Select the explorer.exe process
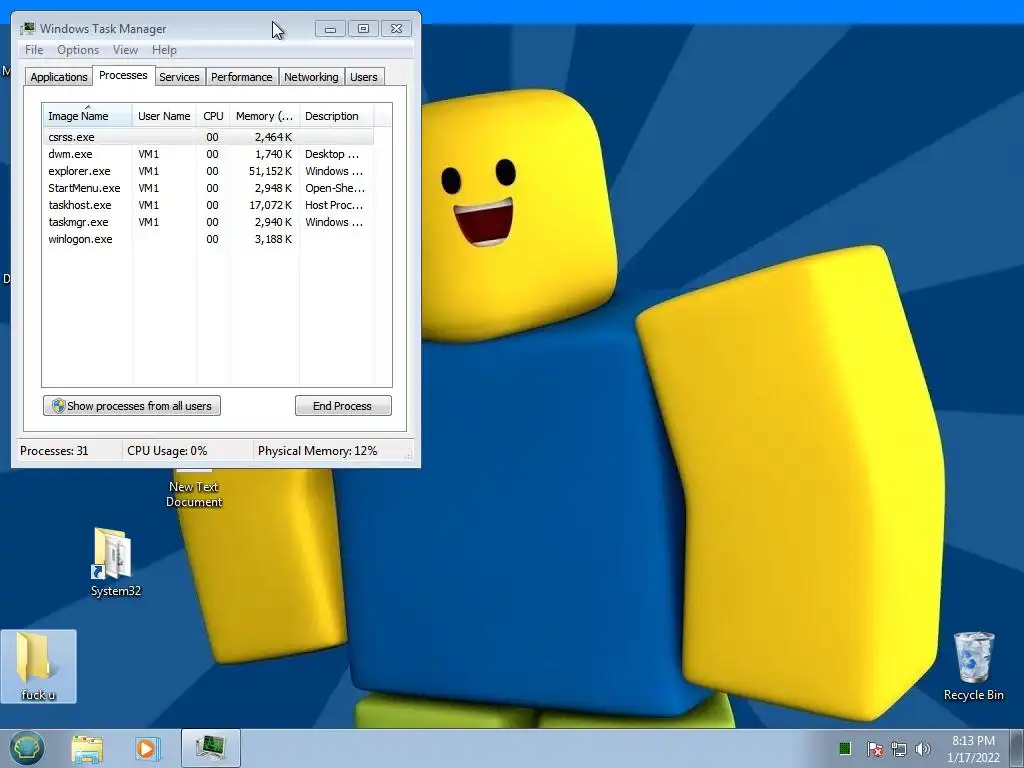This screenshot has width=1024, height=768. pos(208,171)
